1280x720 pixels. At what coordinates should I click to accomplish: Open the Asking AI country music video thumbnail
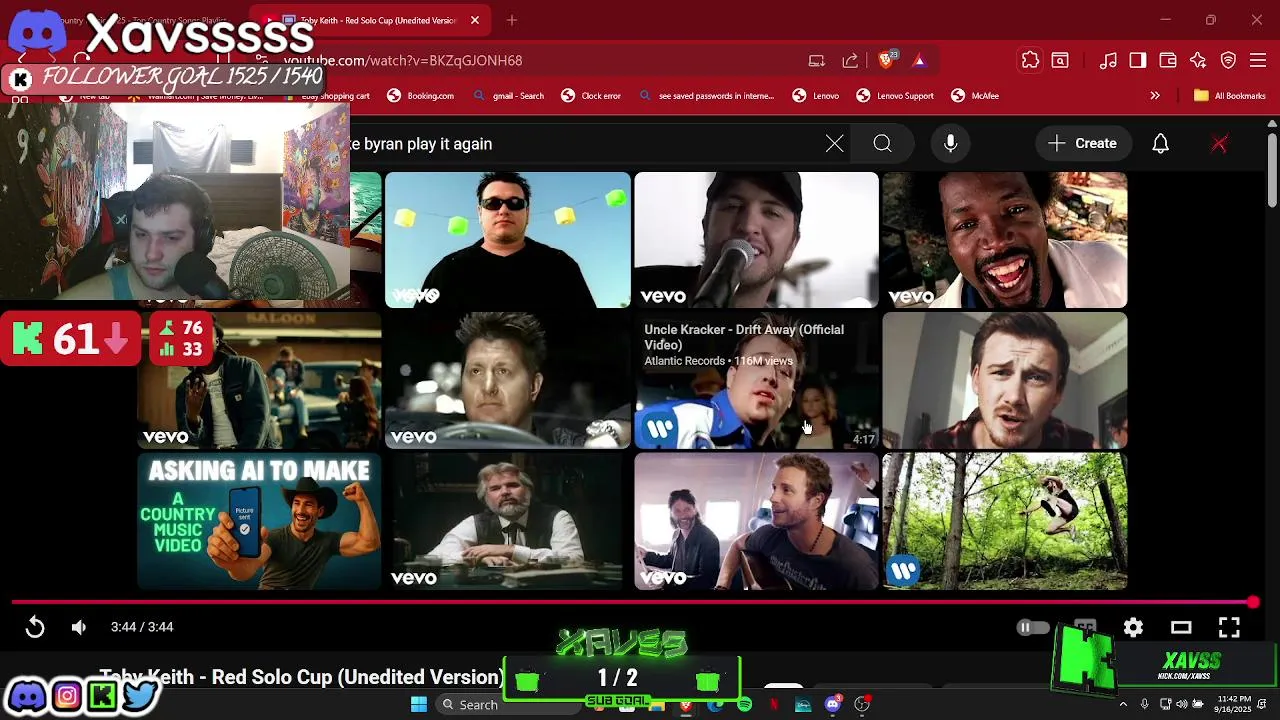tap(260, 521)
